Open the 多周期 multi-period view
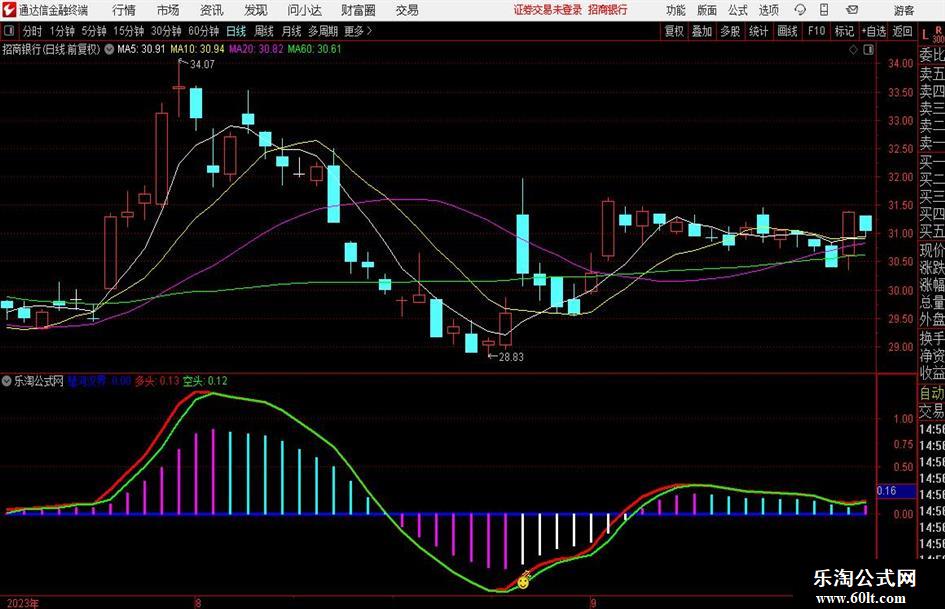Screen dimensions: 945x609 point(323,31)
